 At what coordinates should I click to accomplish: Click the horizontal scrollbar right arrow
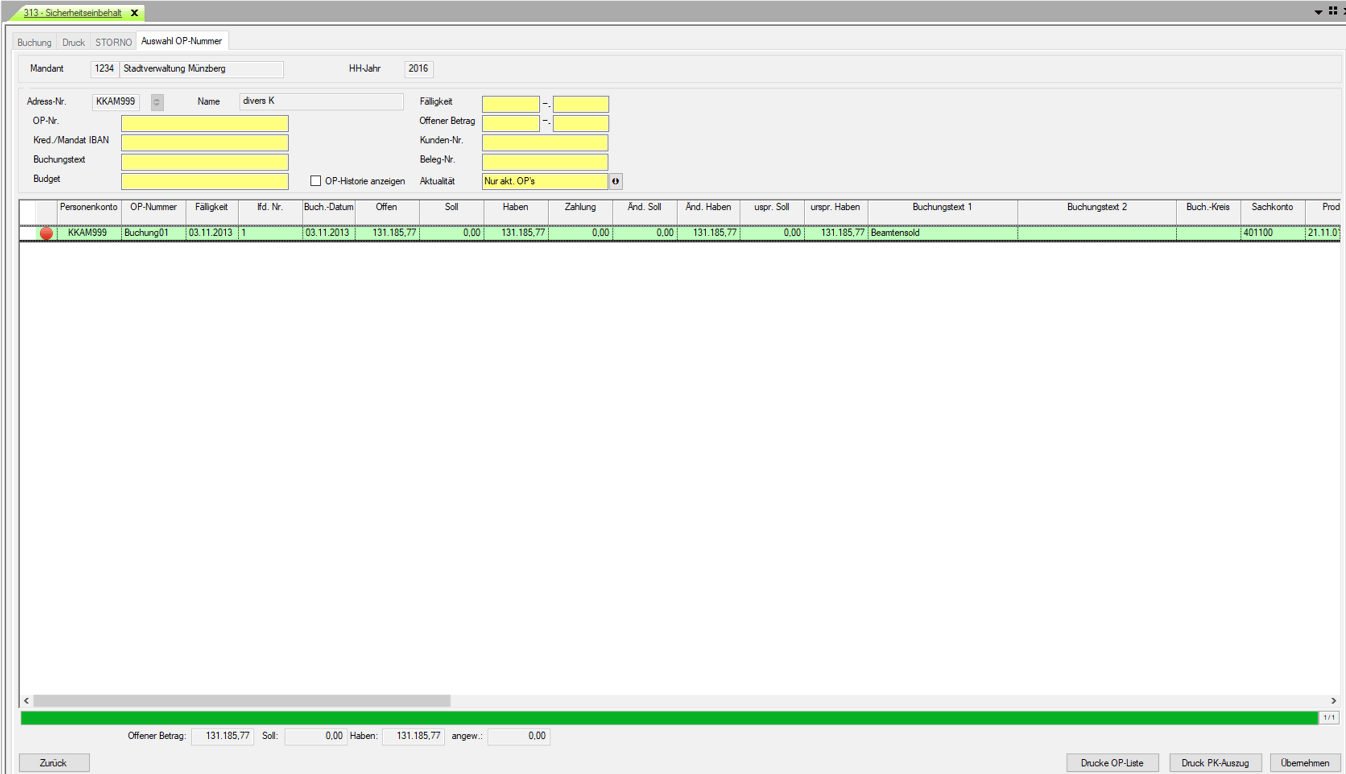pos(1333,701)
